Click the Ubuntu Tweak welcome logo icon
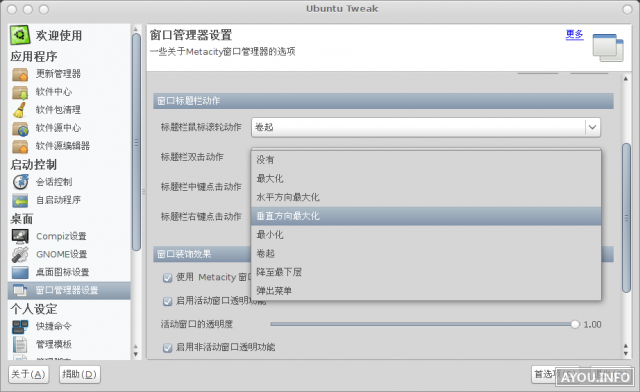This screenshot has width=640, height=392. tap(20, 35)
